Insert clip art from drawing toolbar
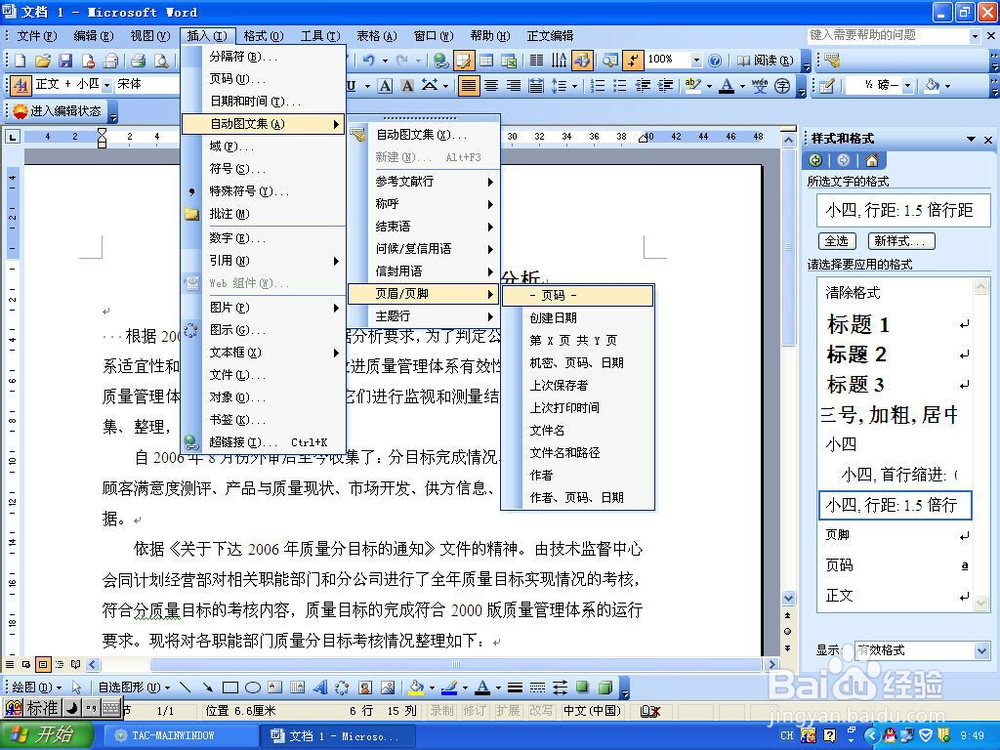 (365, 687)
